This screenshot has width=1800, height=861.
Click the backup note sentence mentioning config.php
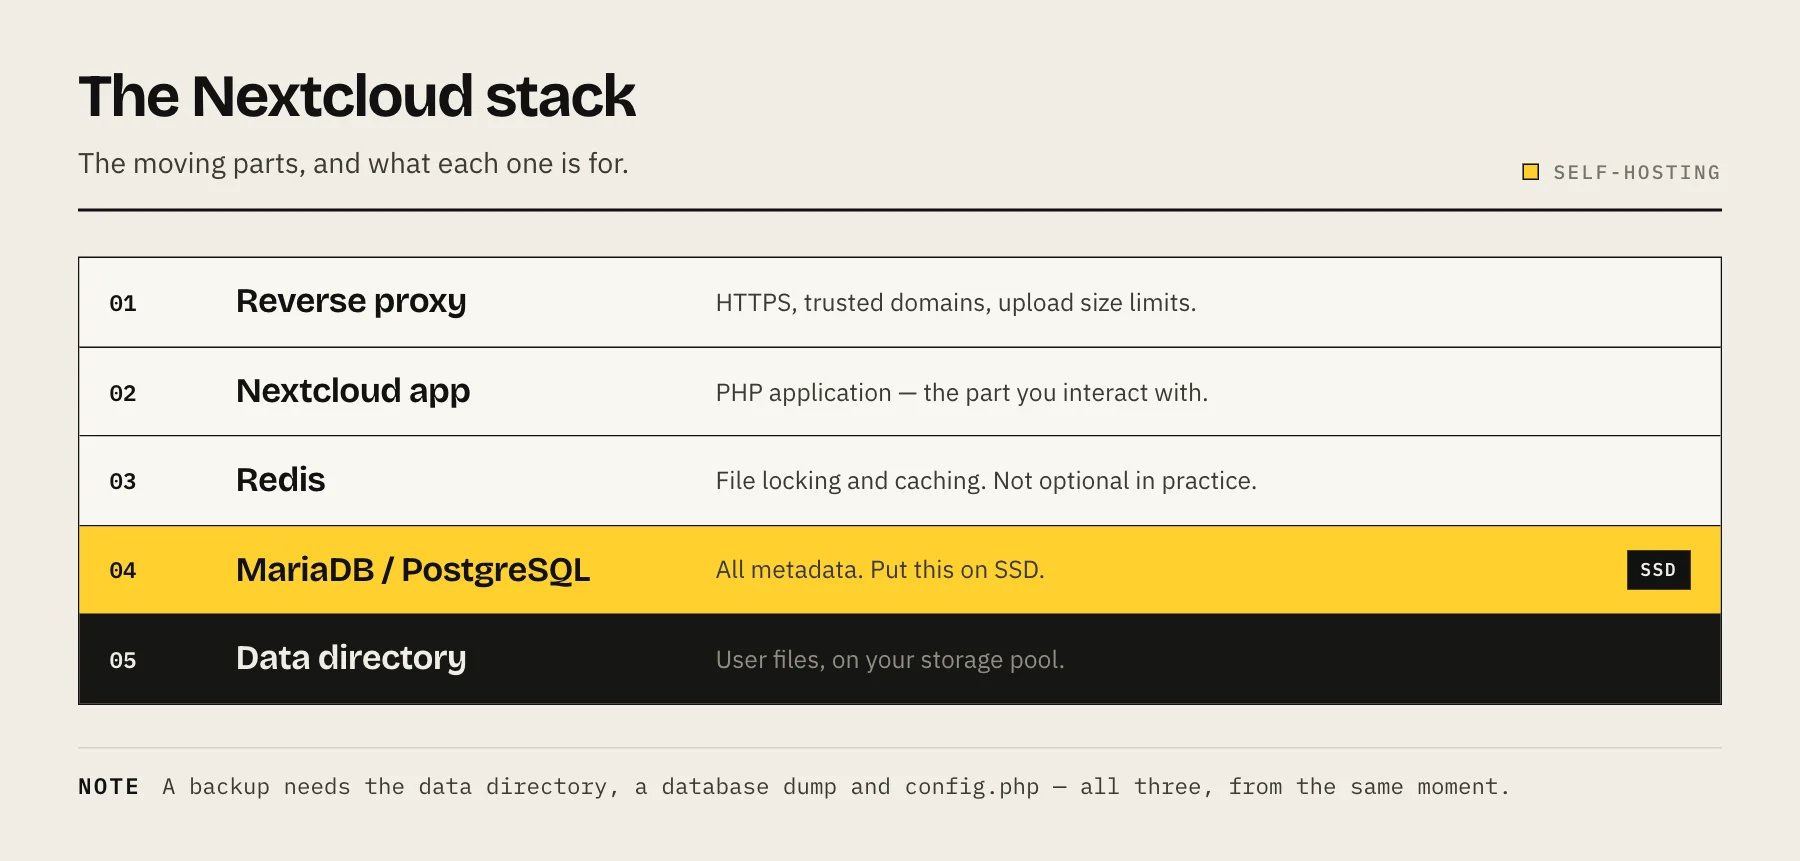coord(836,787)
